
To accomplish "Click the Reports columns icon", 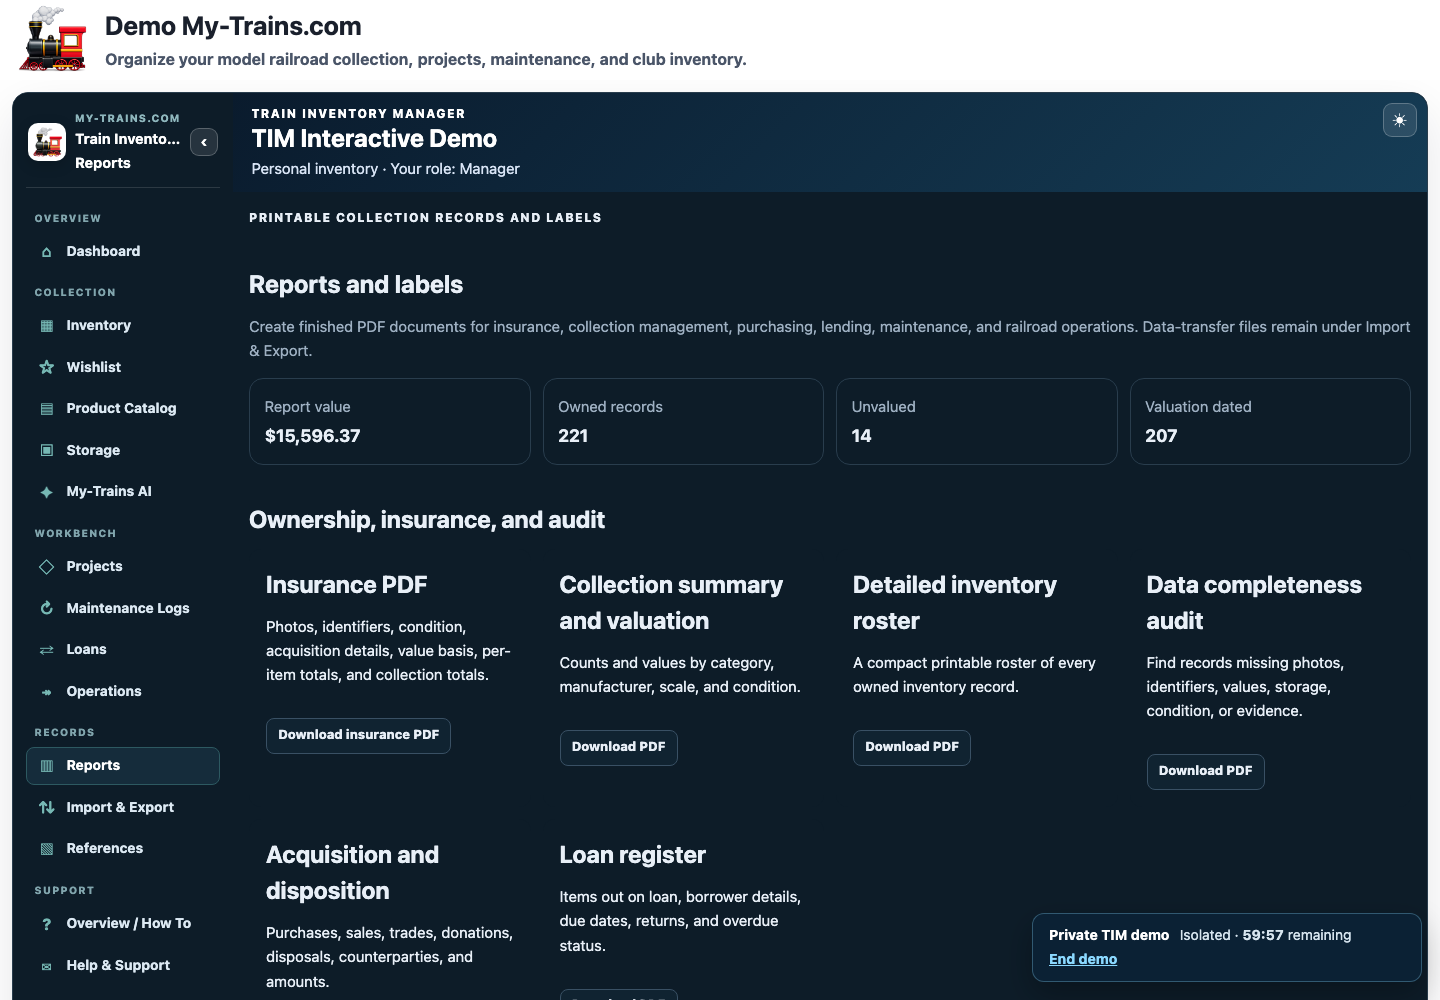I will point(46,766).
